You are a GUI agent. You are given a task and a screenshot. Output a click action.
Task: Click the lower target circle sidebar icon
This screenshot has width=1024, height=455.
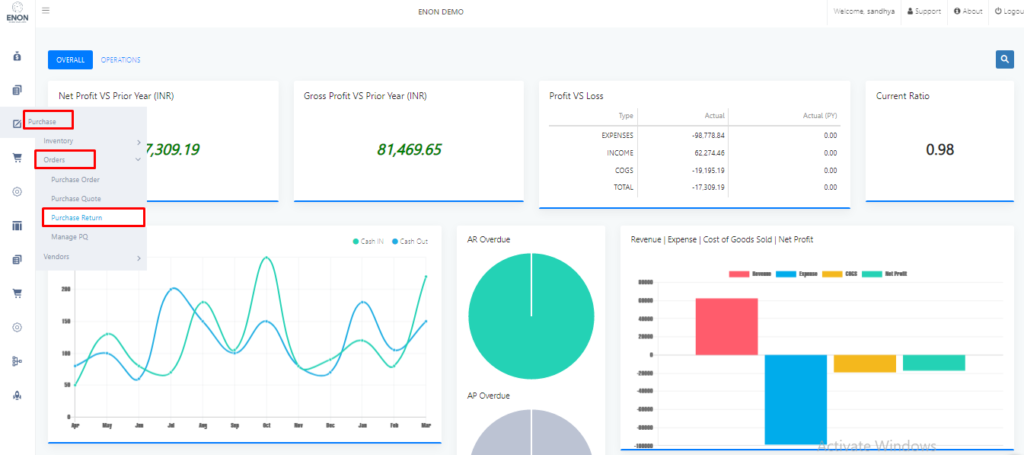click(x=18, y=327)
